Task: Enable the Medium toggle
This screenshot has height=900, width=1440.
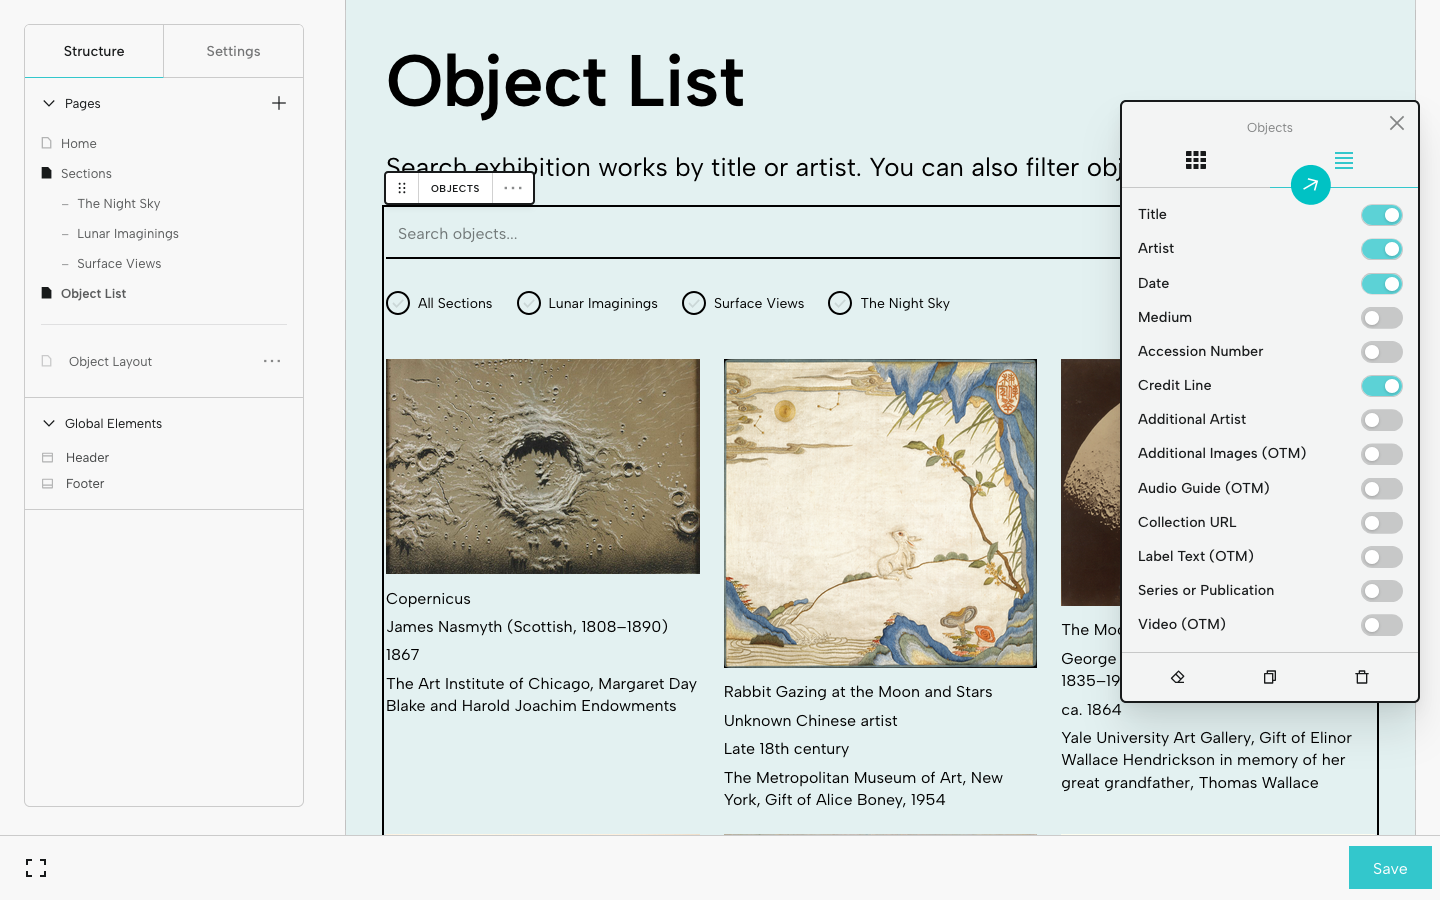Action: pos(1382,318)
